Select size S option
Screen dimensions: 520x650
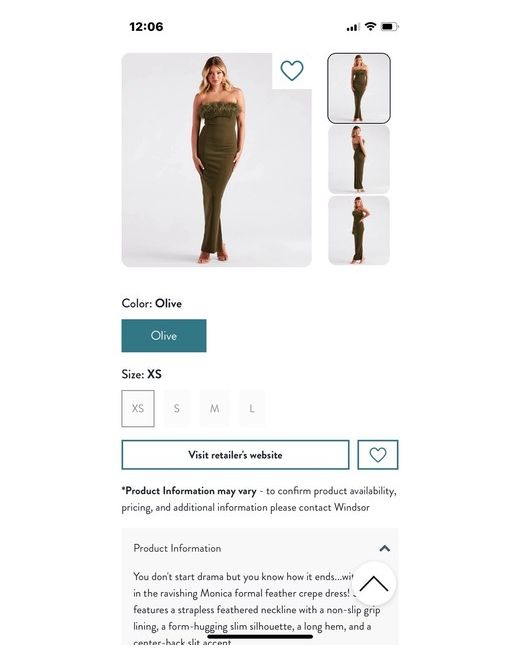177,408
